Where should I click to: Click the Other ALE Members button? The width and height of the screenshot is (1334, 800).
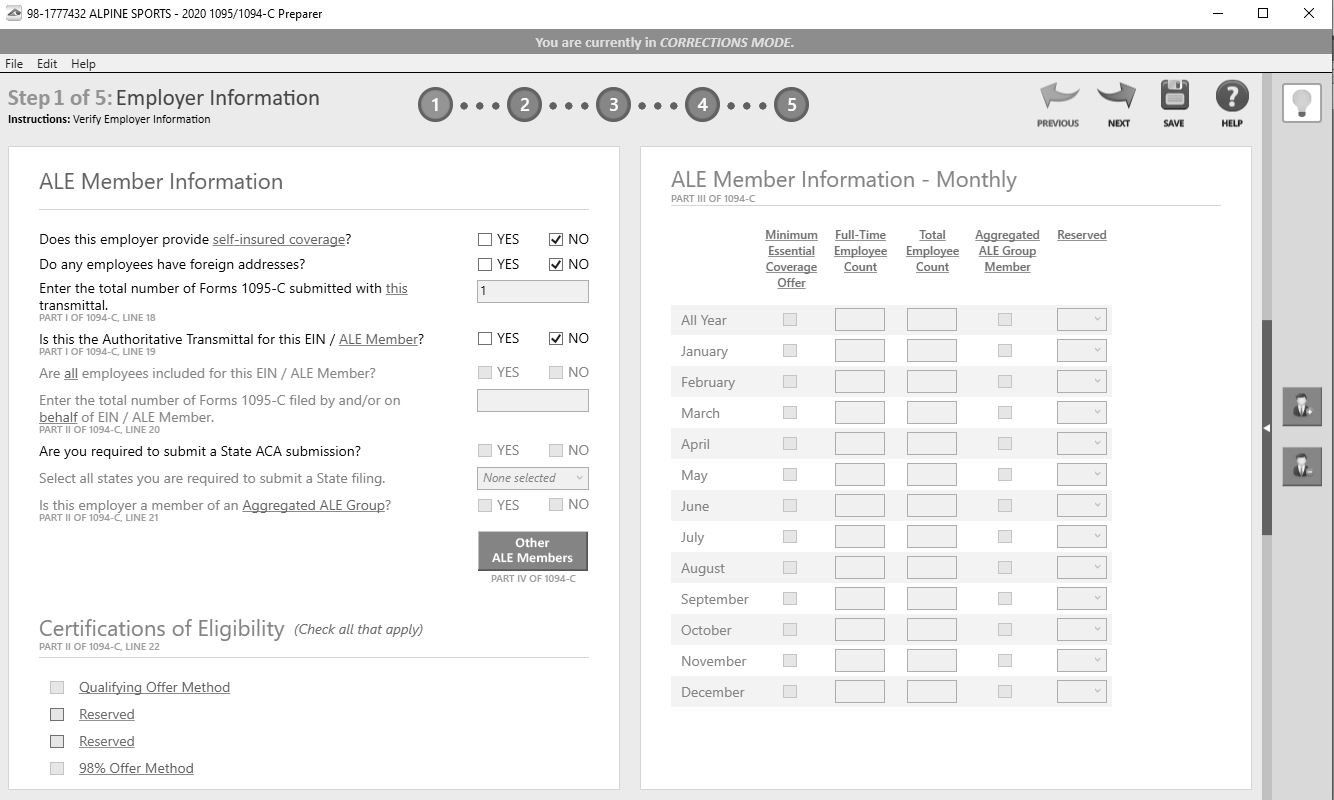[533, 550]
